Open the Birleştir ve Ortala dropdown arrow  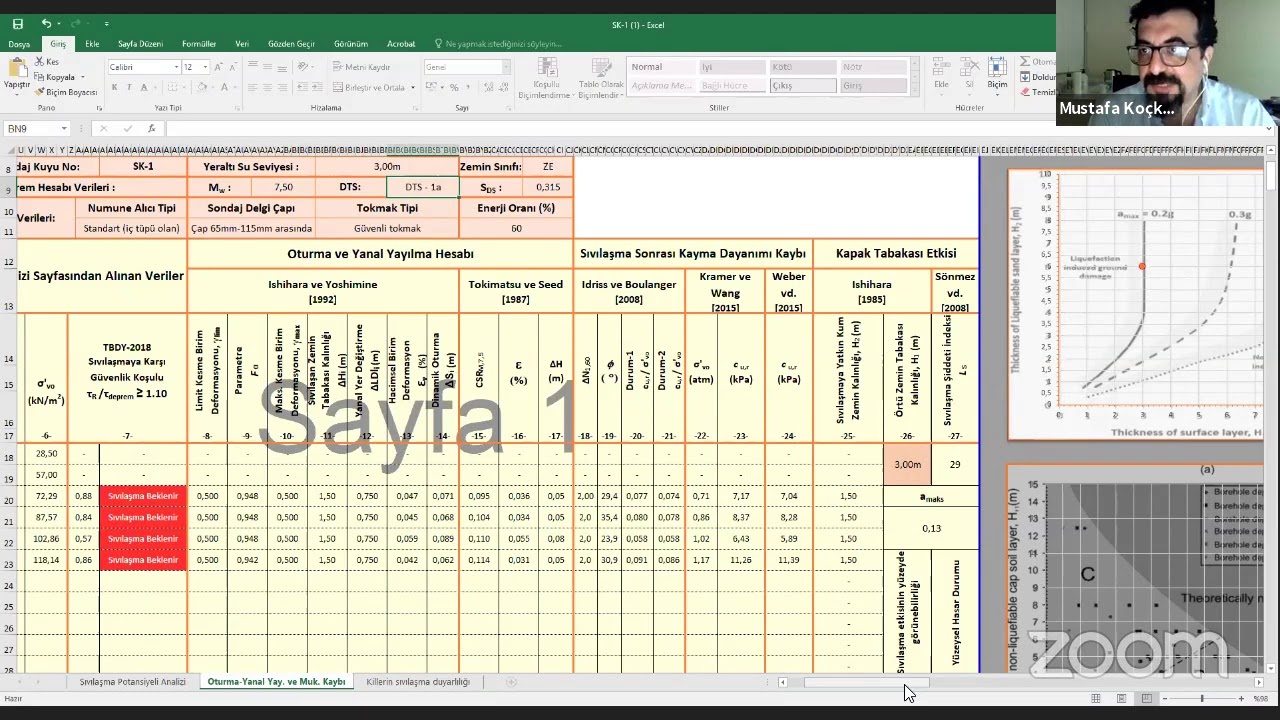[413, 87]
